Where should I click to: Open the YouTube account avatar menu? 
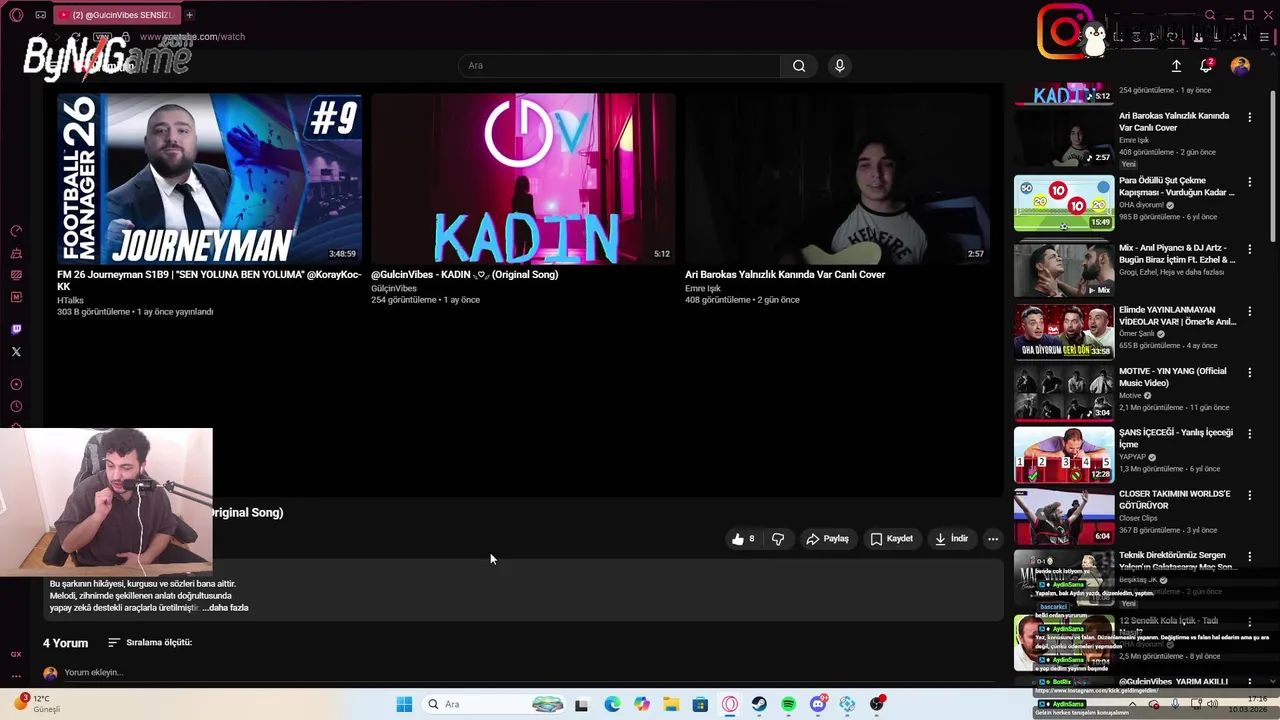(x=1240, y=66)
